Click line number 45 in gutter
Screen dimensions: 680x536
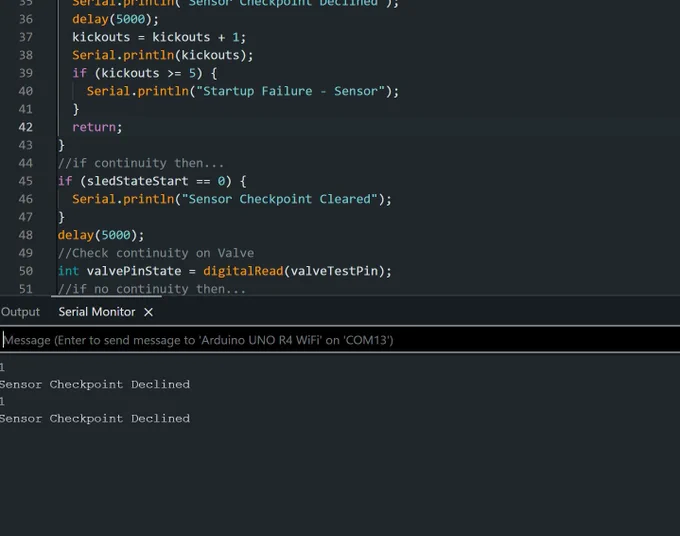point(26,181)
